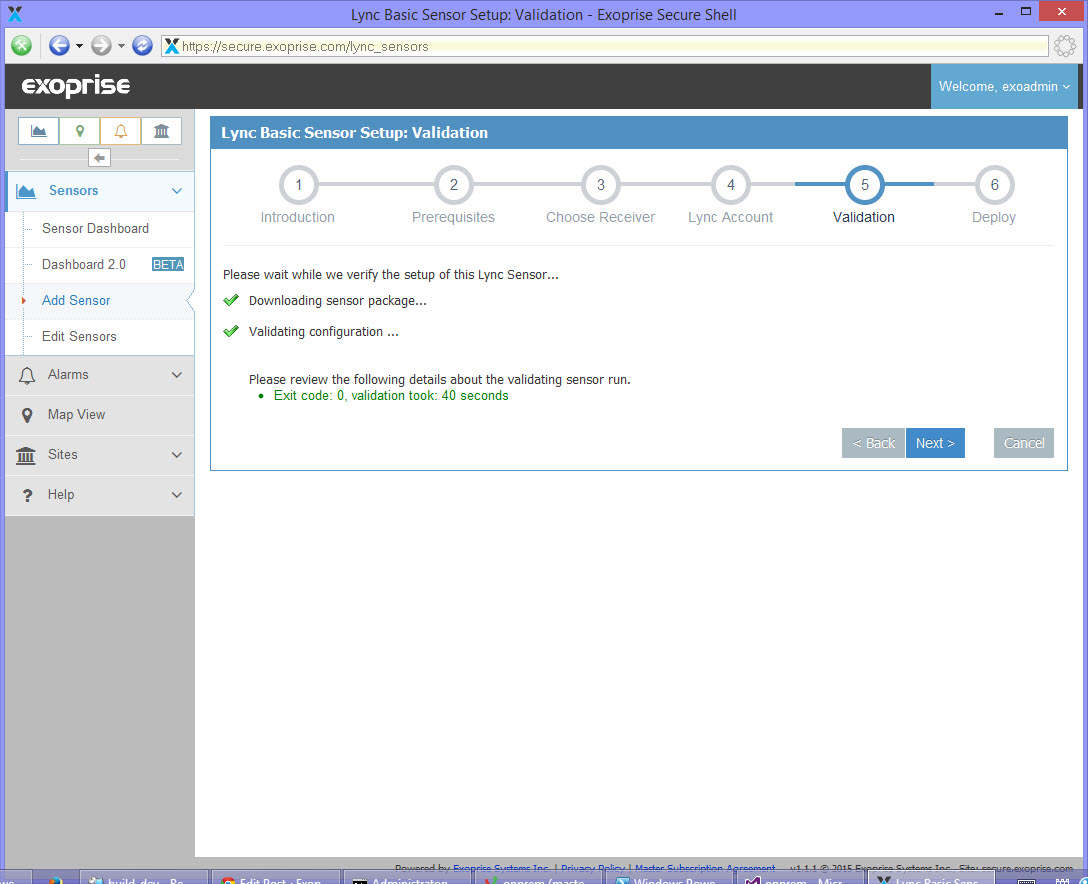Cancel the sensor setup

point(1023,443)
